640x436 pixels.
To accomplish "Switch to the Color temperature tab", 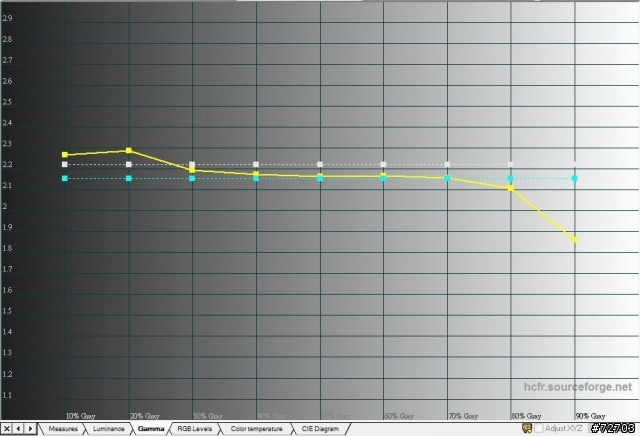I will 256,429.
